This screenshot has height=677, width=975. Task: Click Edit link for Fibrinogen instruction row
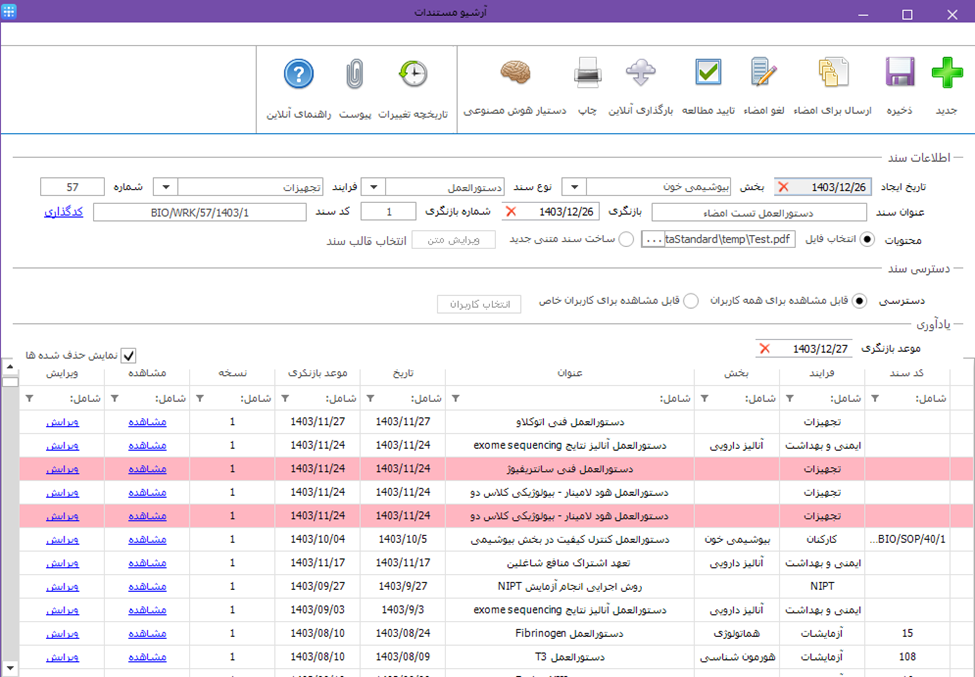coord(62,634)
